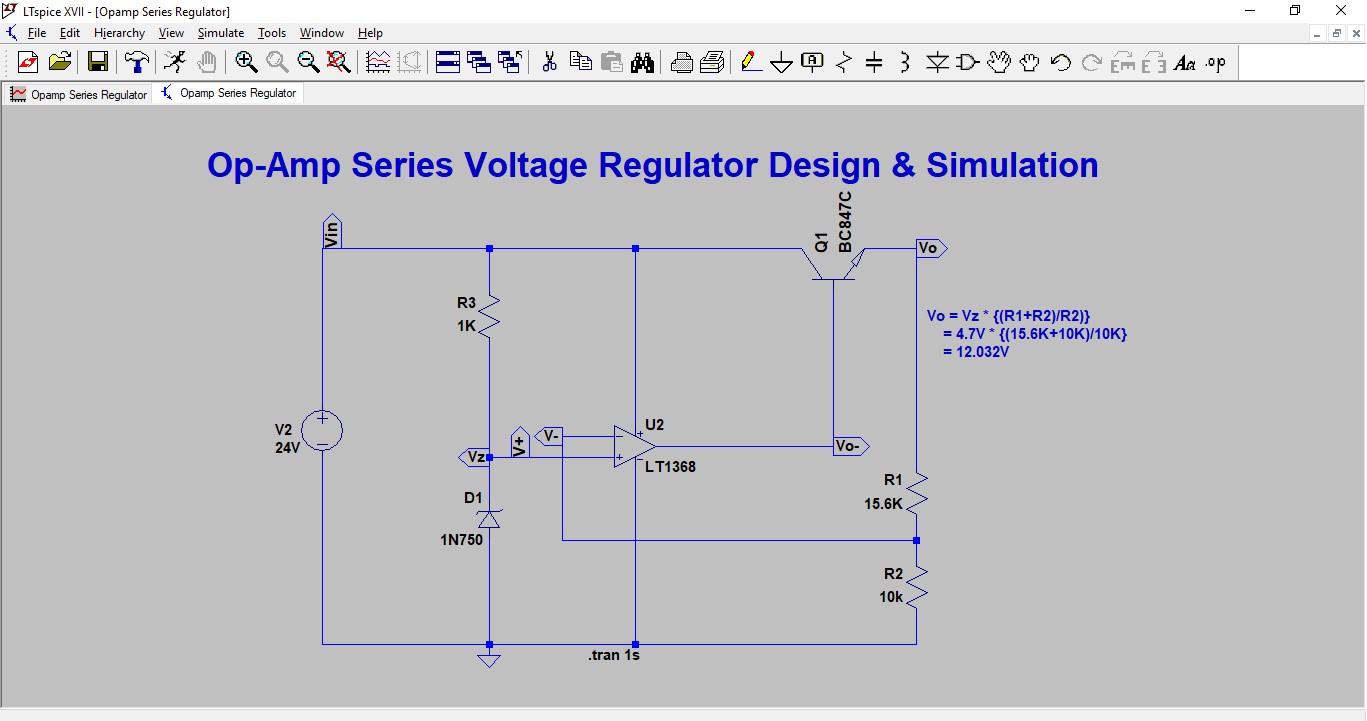Select the text annotation tool
1367x721 pixels.
[x=1185, y=62]
